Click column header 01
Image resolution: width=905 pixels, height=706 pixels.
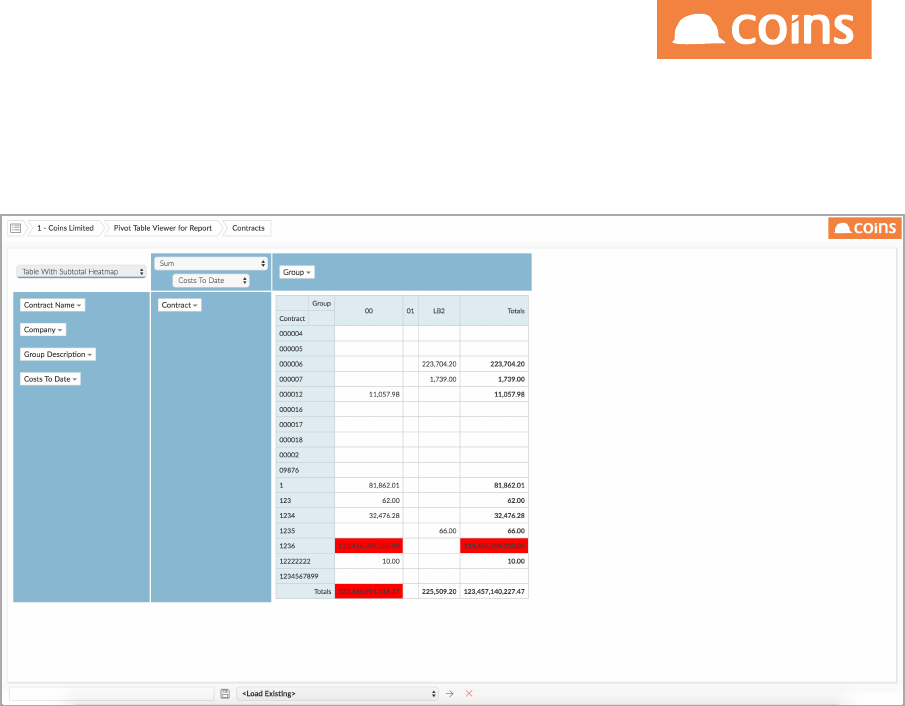coord(410,311)
